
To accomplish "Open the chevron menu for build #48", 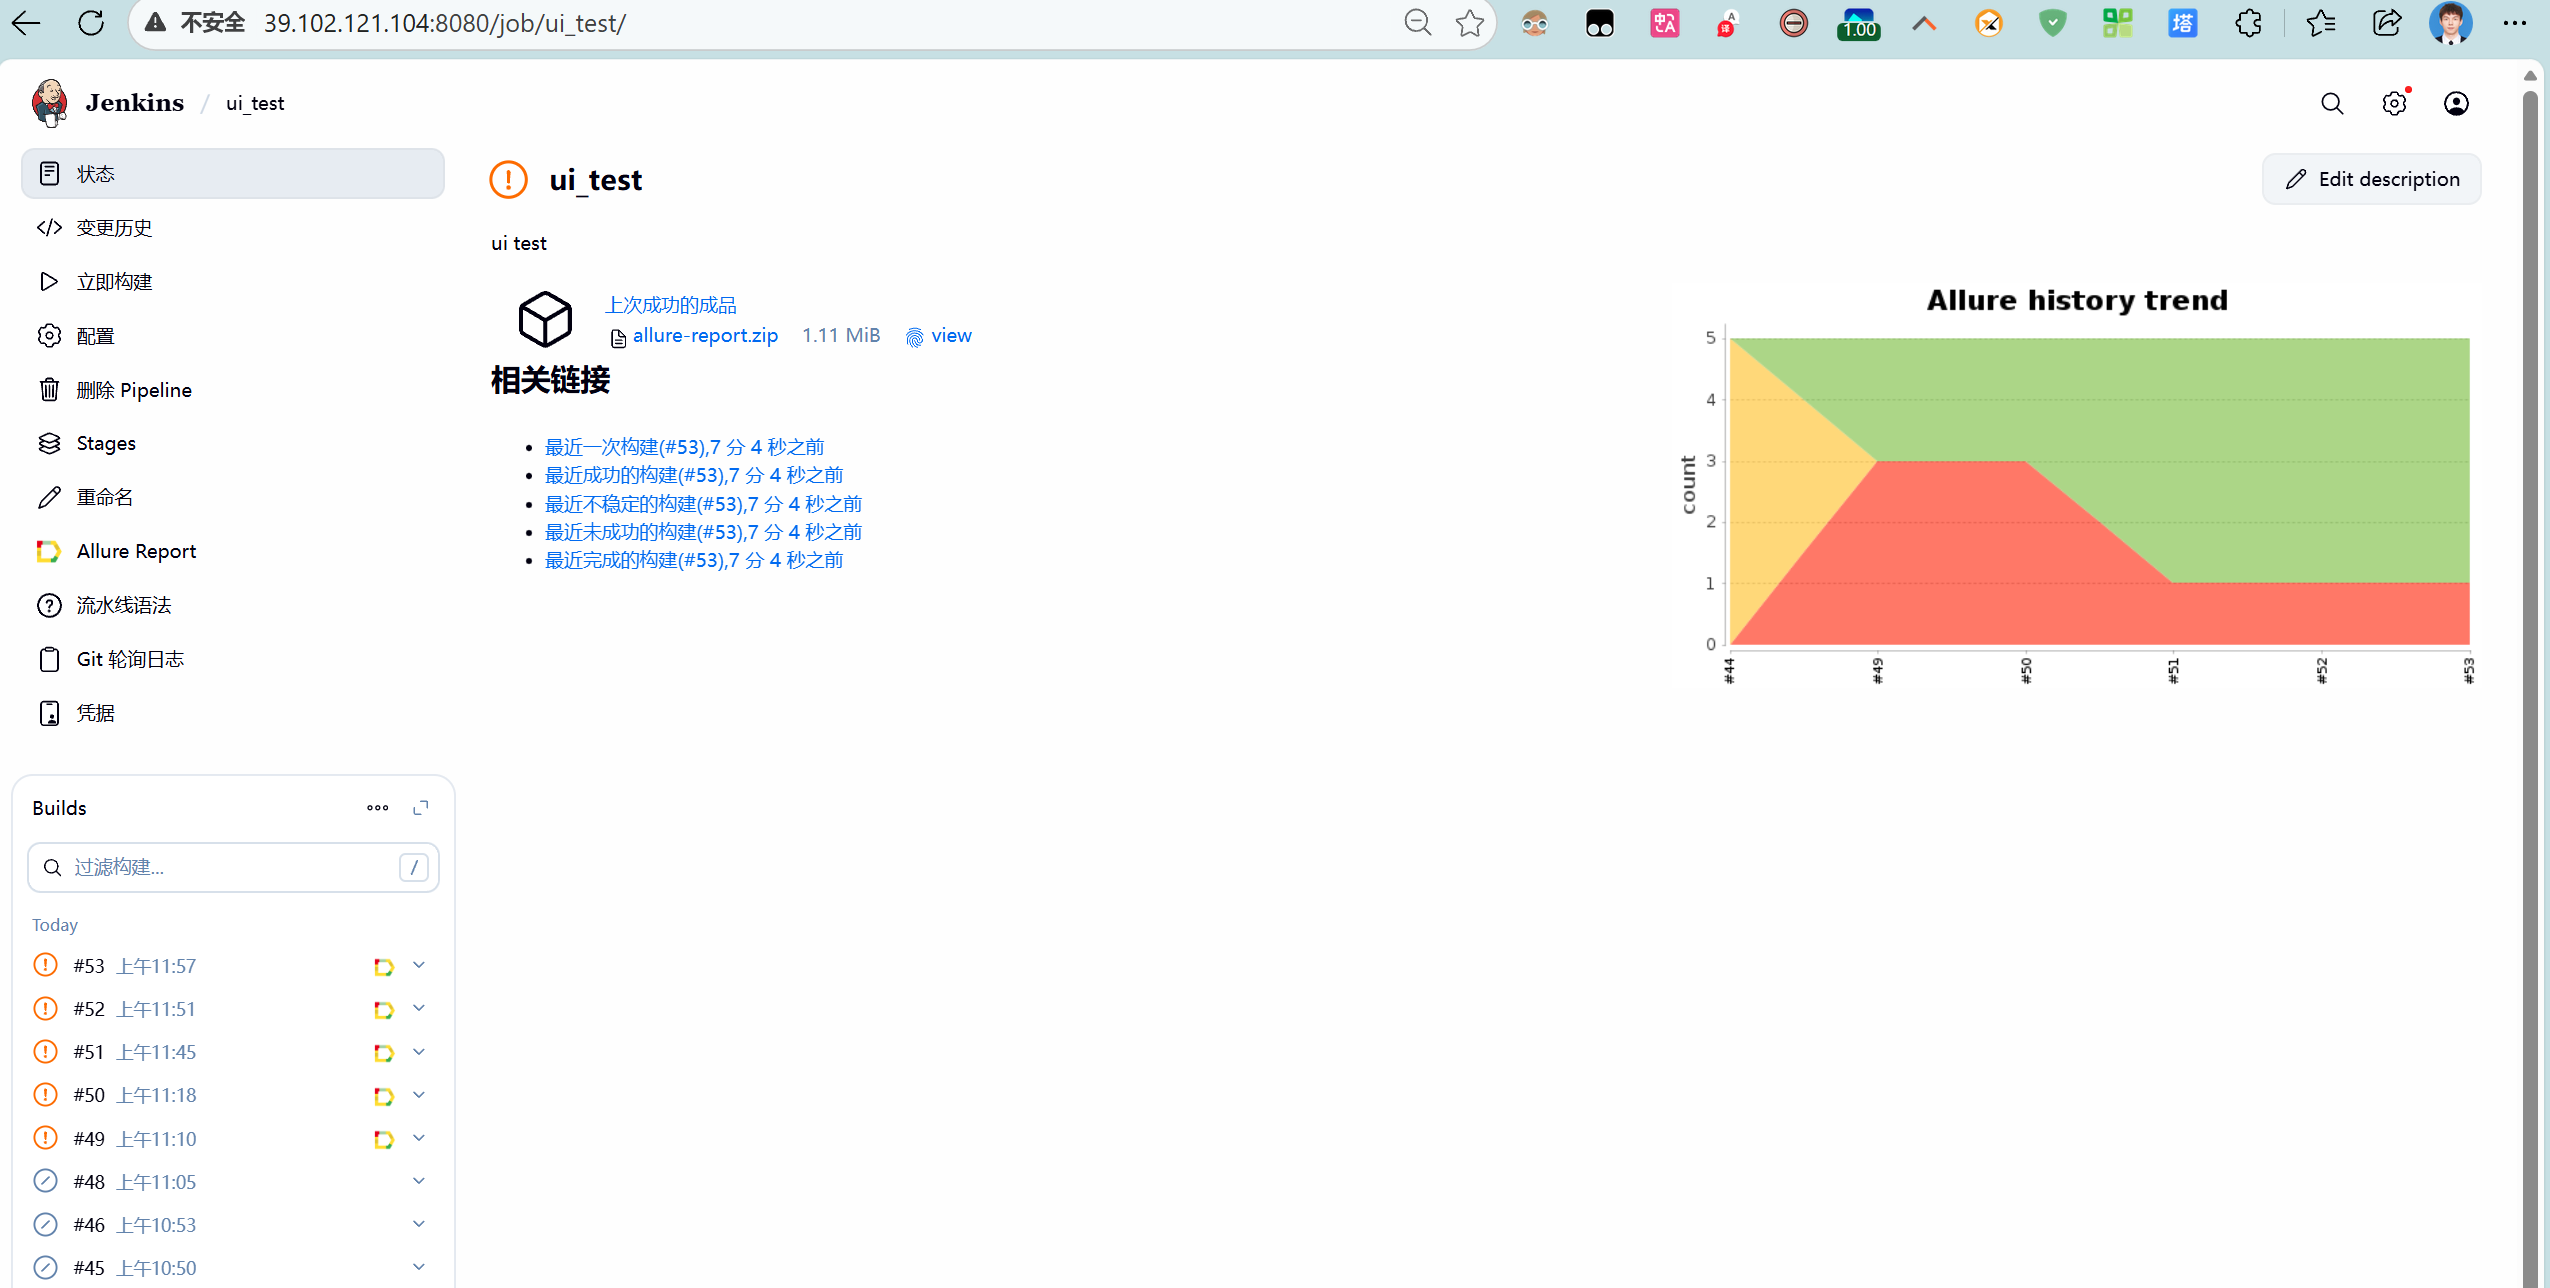I will (x=419, y=1182).
